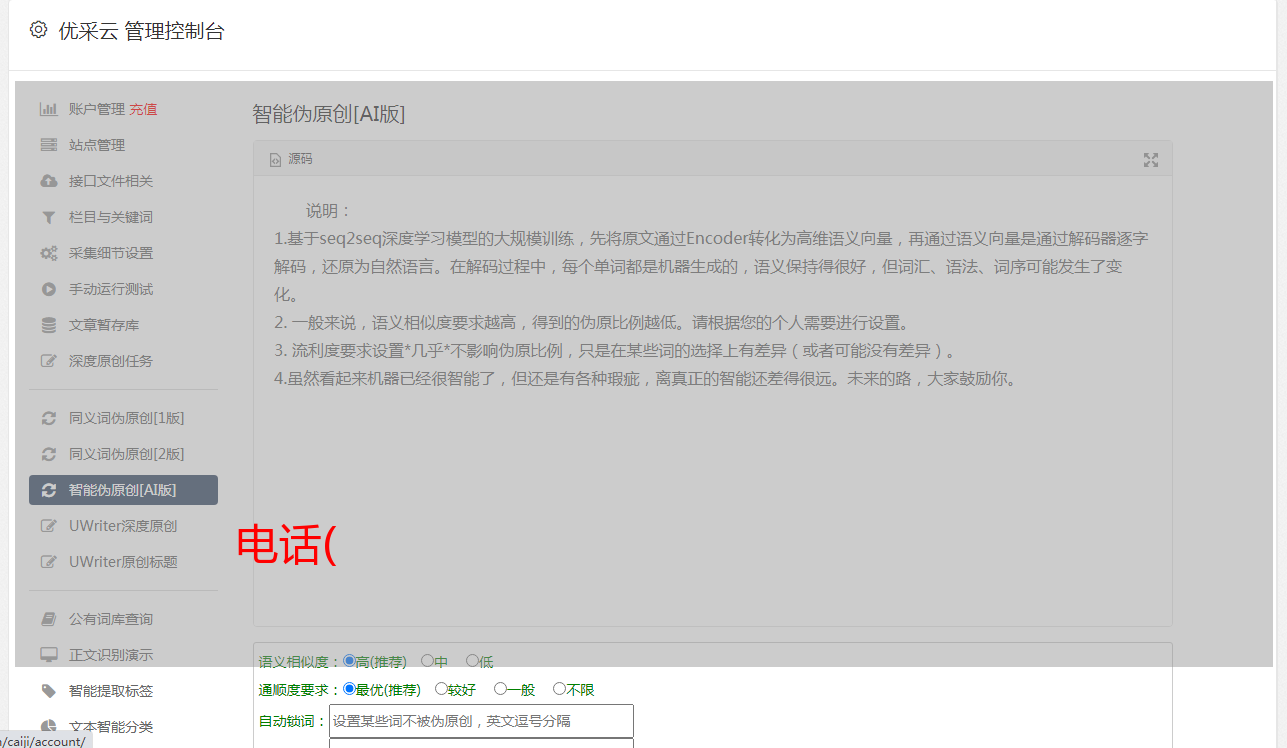The height and width of the screenshot is (748, 1287).
Task: Click the bar chart icon for 账户管理
Action: pos(48,109)
